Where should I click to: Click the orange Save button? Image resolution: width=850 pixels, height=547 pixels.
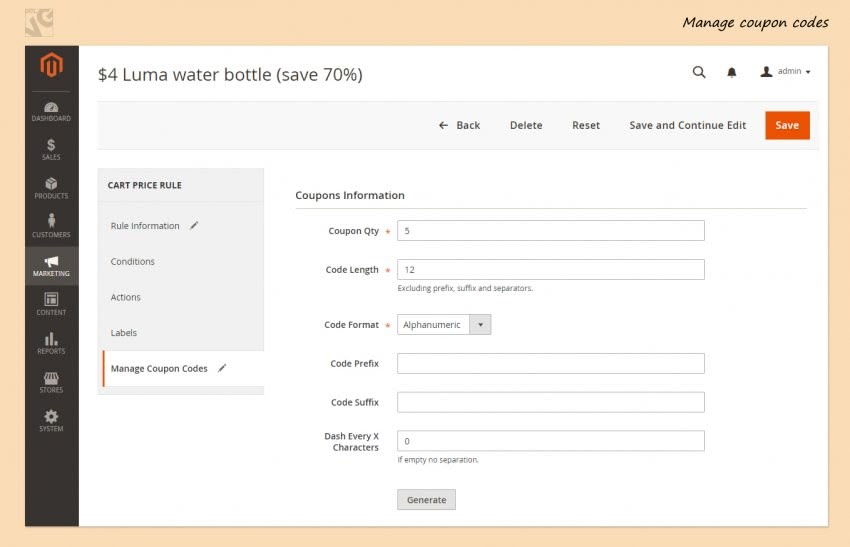point(787,125)
